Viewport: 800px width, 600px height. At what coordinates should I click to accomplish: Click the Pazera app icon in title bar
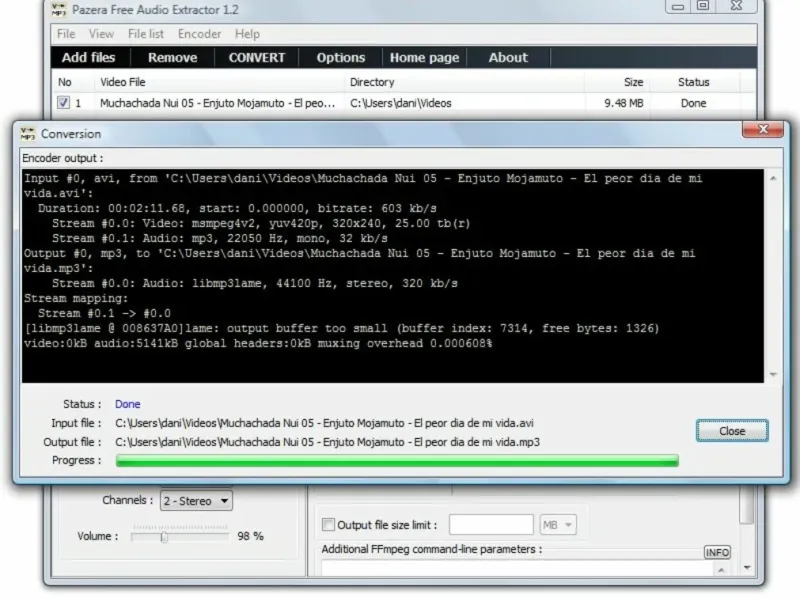59,9
